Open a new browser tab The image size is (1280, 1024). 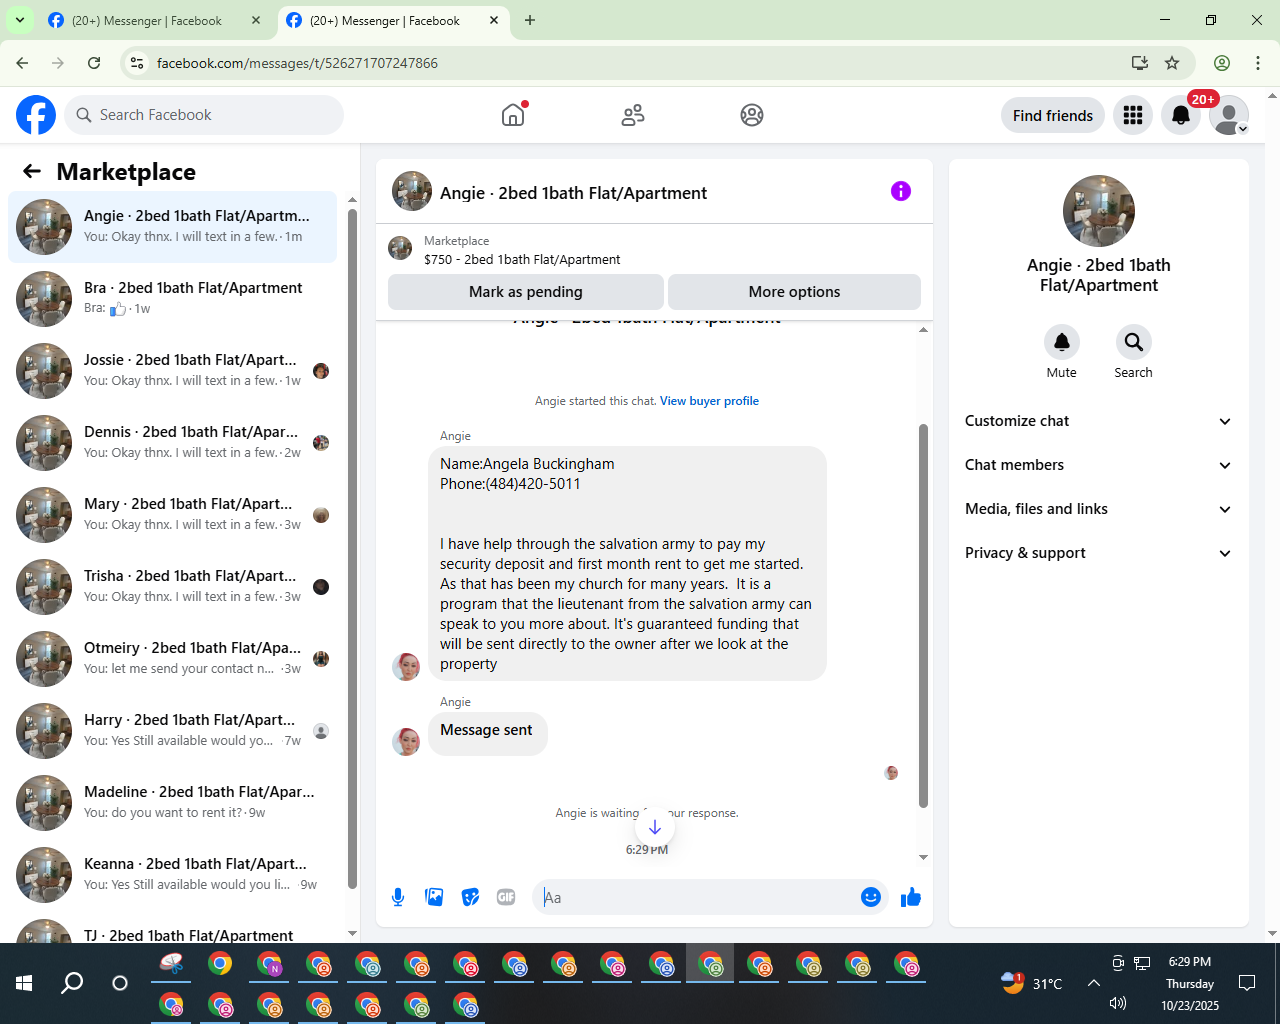coord(530,20)
